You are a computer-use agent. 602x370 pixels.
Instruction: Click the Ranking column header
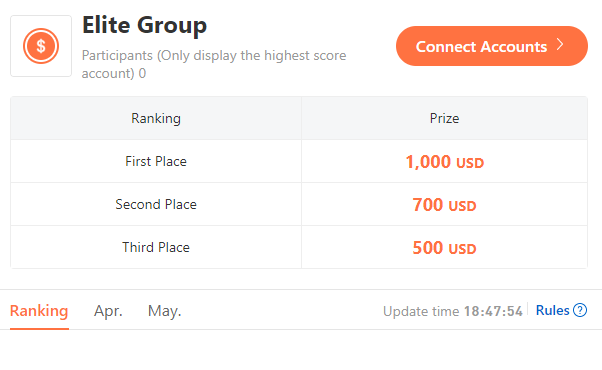pyautogui.click(x=156, y=118)
